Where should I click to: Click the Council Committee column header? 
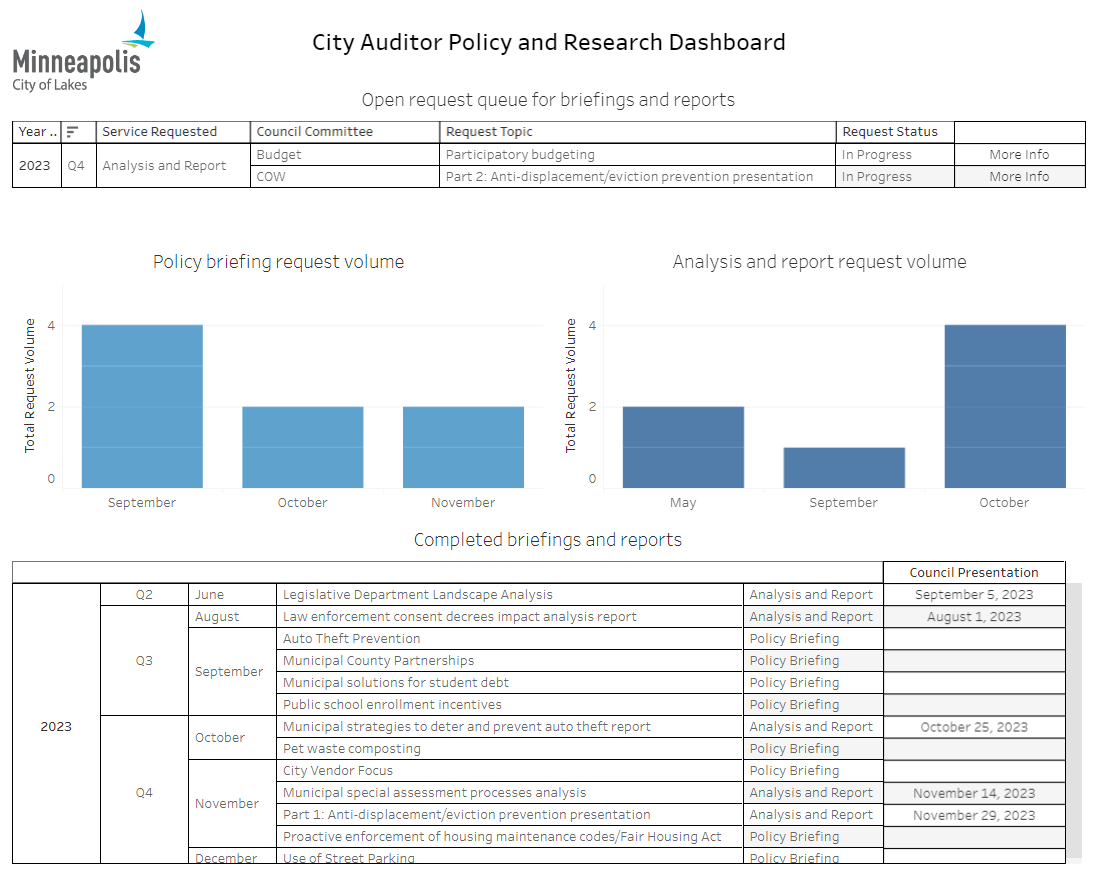click(345, 132)
